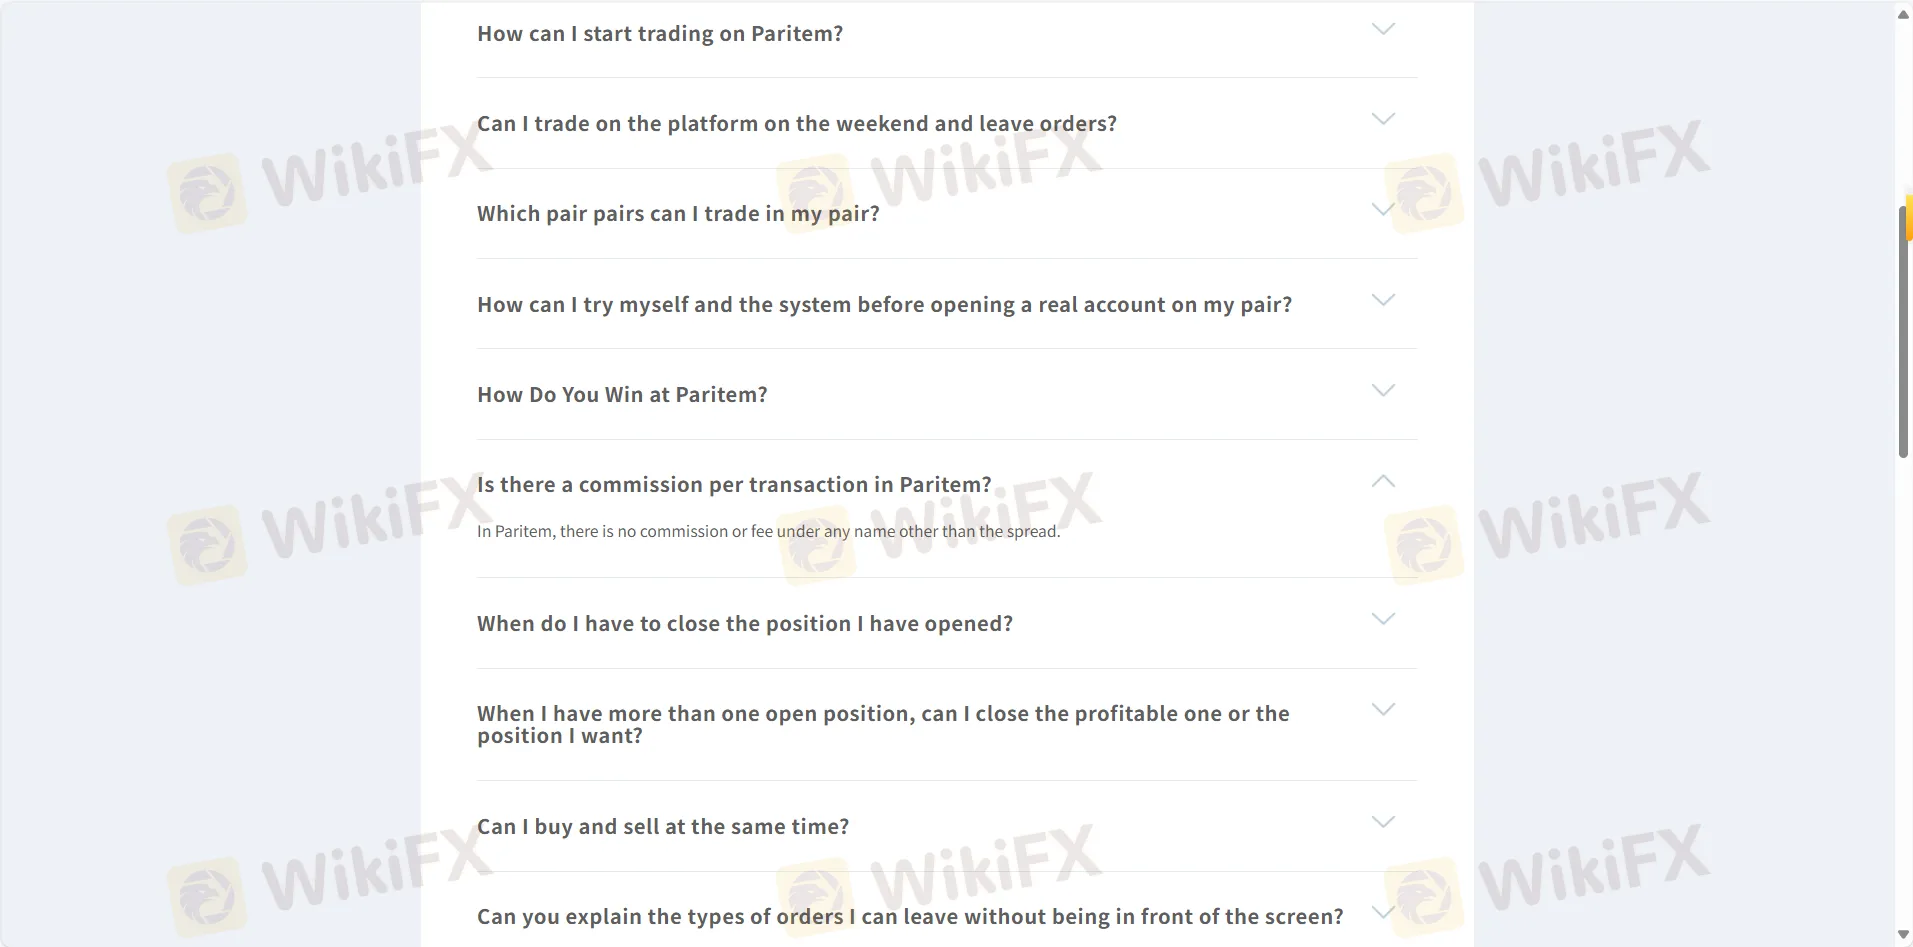Open 'When do I have to close the position' question
Viewport: 1913px width, 947px height.
click(745, 624)
